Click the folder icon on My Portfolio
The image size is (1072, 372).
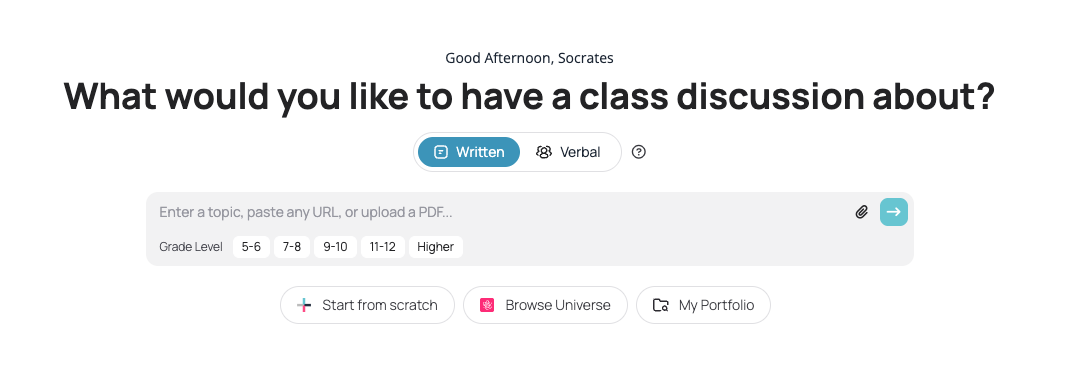coord(660,305)
